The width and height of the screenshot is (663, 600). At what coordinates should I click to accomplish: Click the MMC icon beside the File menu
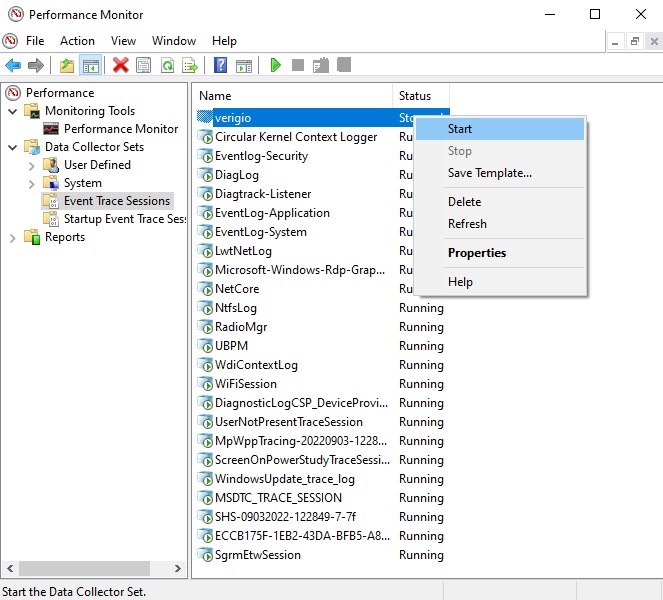pos(10,41)
